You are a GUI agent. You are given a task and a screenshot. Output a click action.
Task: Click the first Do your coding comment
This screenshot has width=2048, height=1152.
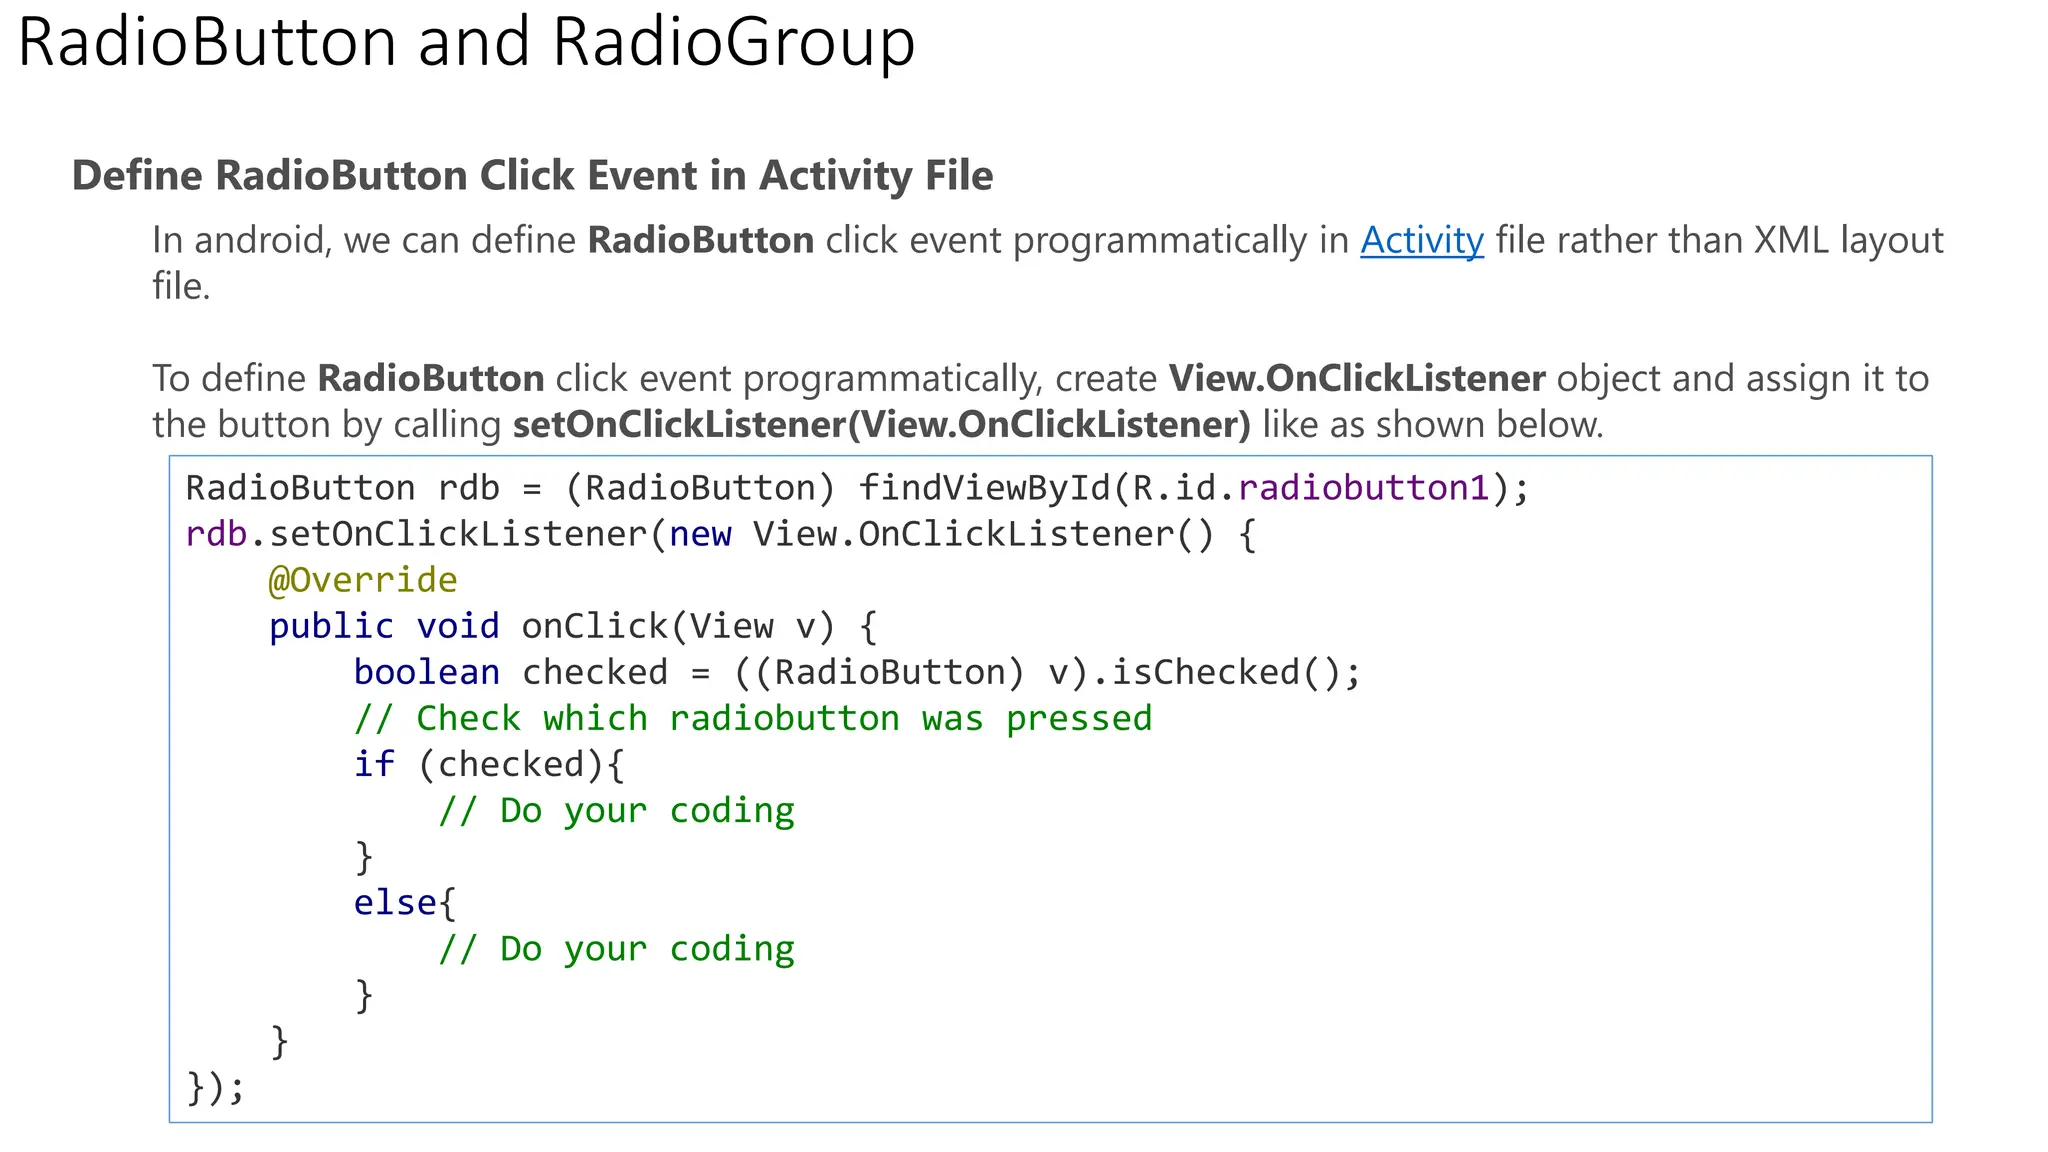616,810
